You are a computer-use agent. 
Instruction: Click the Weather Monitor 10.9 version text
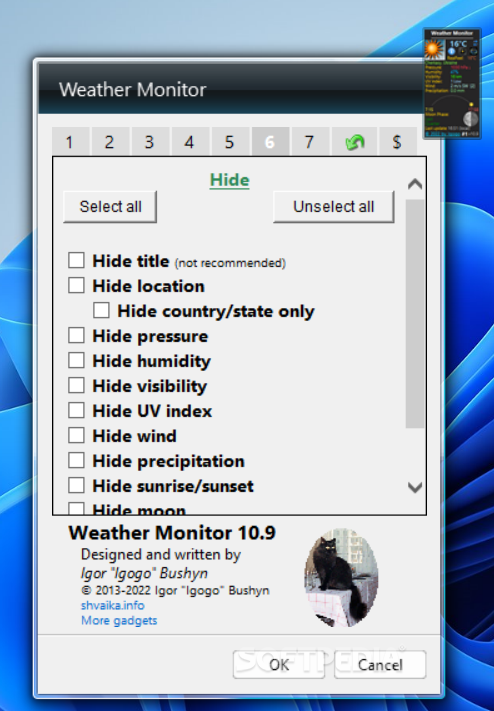click(x=172, y=533)
